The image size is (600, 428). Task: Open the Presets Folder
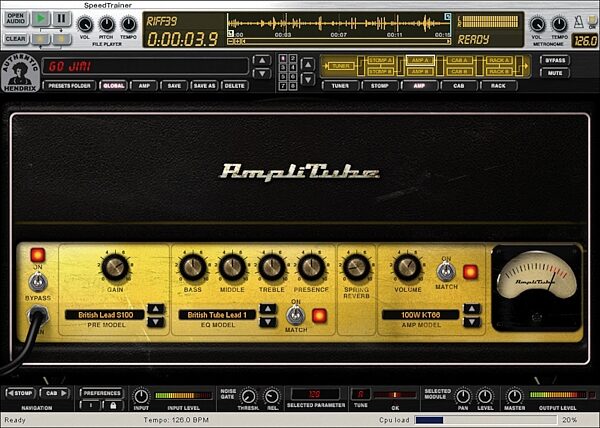point(70,86)
